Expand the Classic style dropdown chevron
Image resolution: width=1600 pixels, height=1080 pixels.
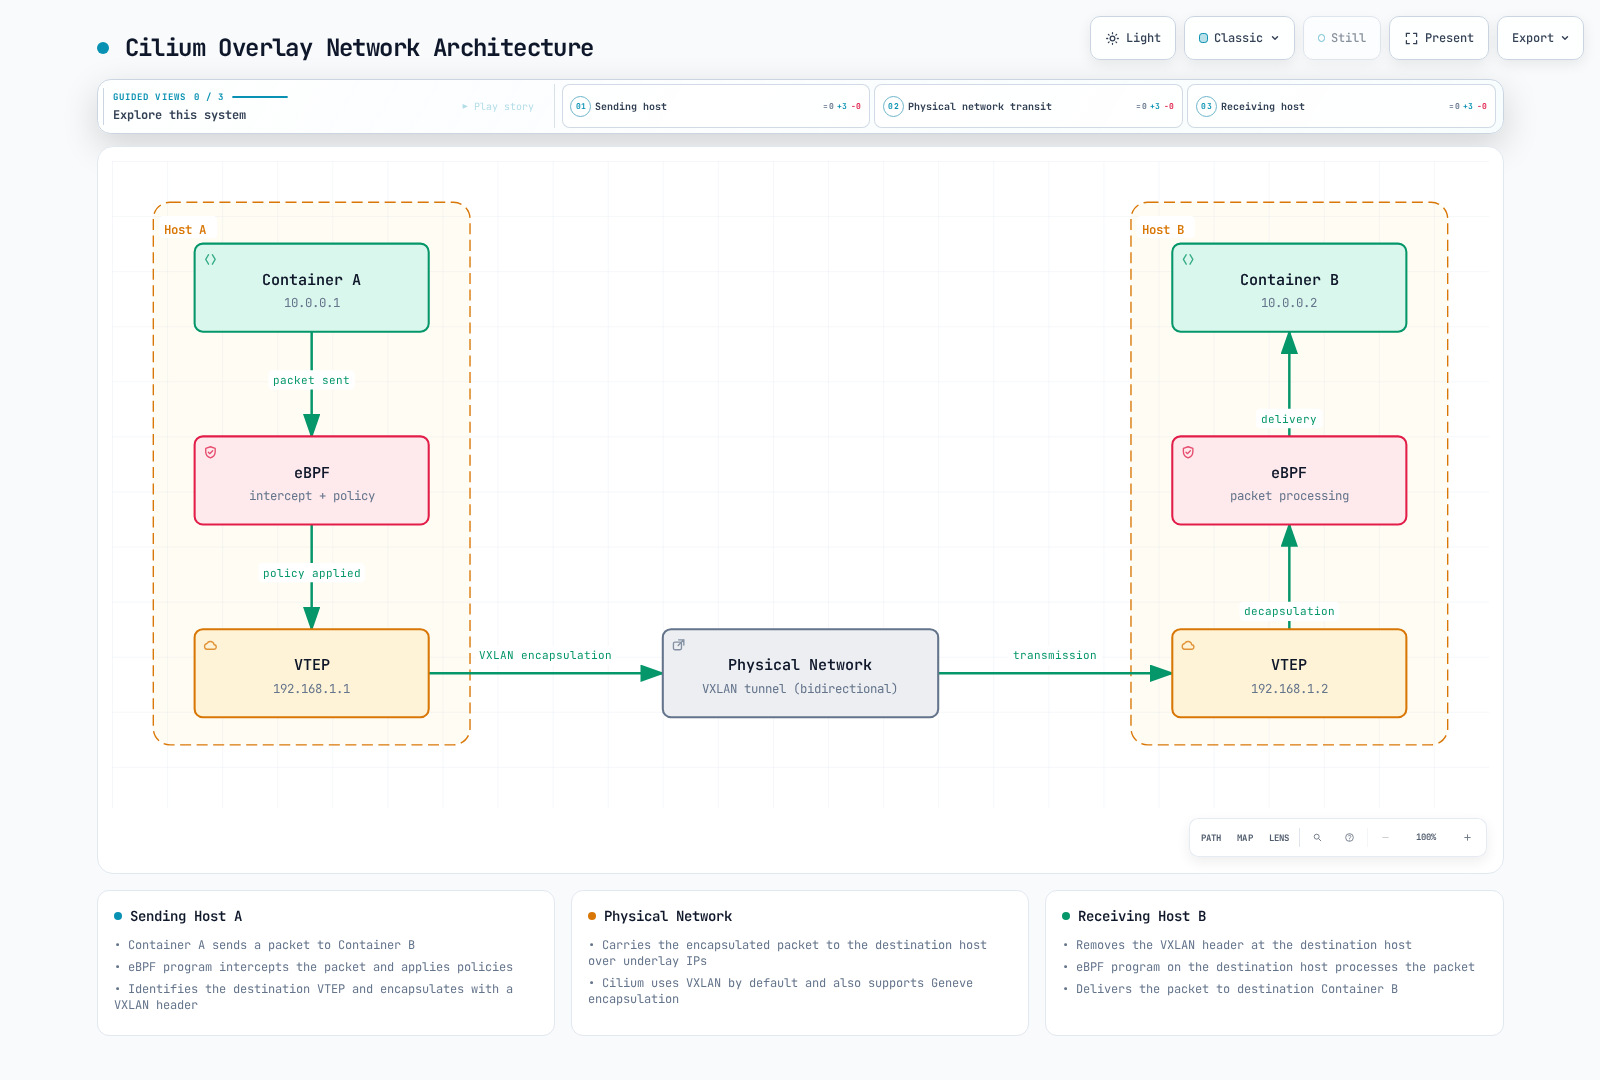[x=1275, y=38]
